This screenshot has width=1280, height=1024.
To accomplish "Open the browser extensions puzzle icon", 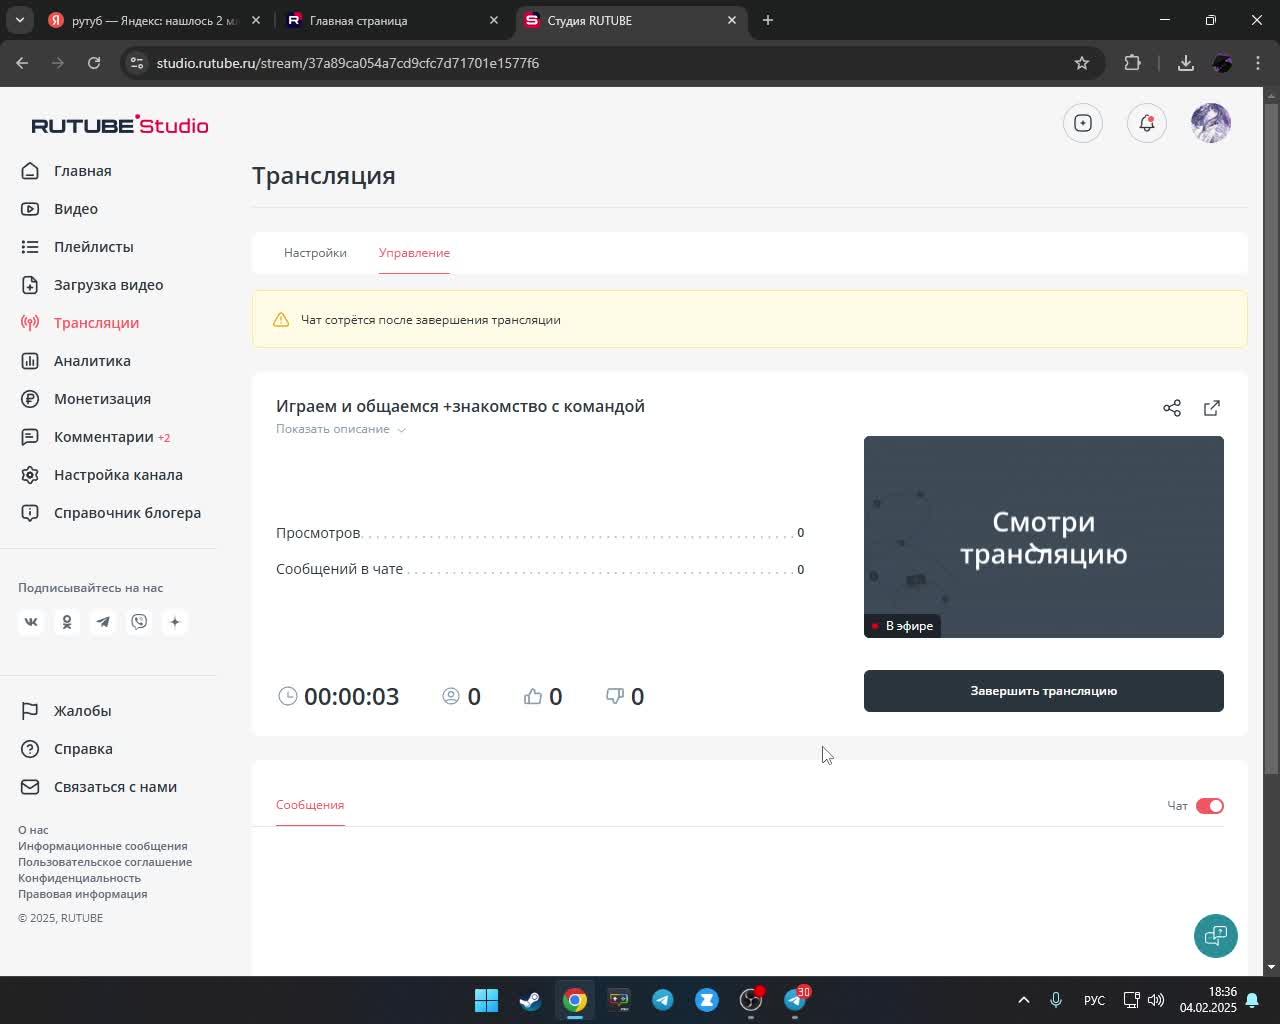I will pyautogui.click(x=1132, y=63).
